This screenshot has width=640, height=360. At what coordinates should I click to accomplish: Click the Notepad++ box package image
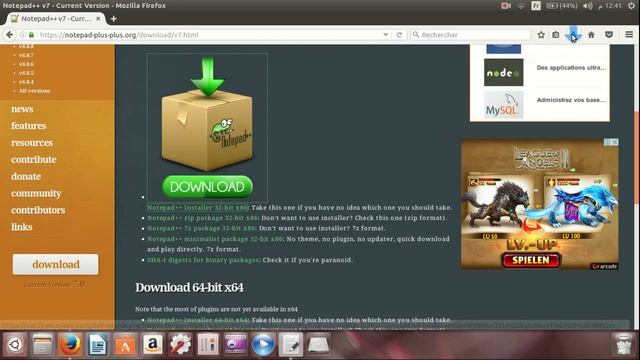pos(207,114)
